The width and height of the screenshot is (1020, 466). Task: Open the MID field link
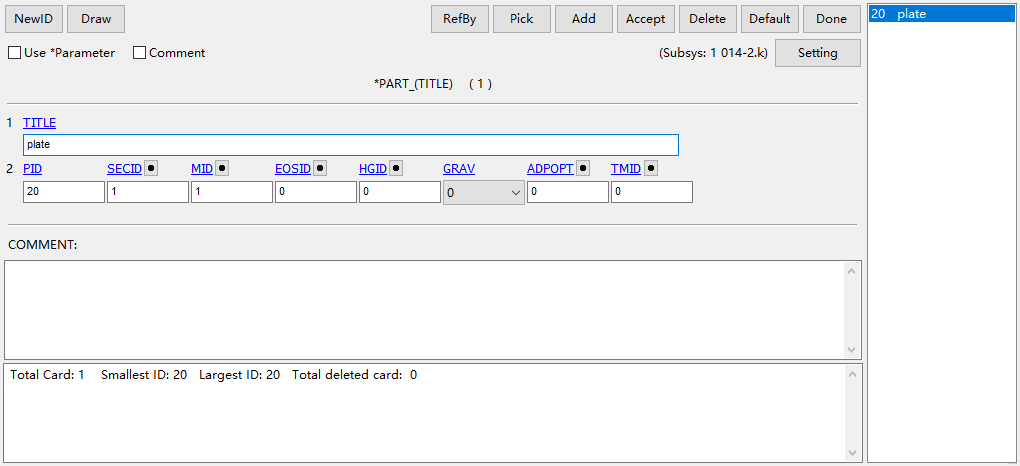click(x=202, y=169)
